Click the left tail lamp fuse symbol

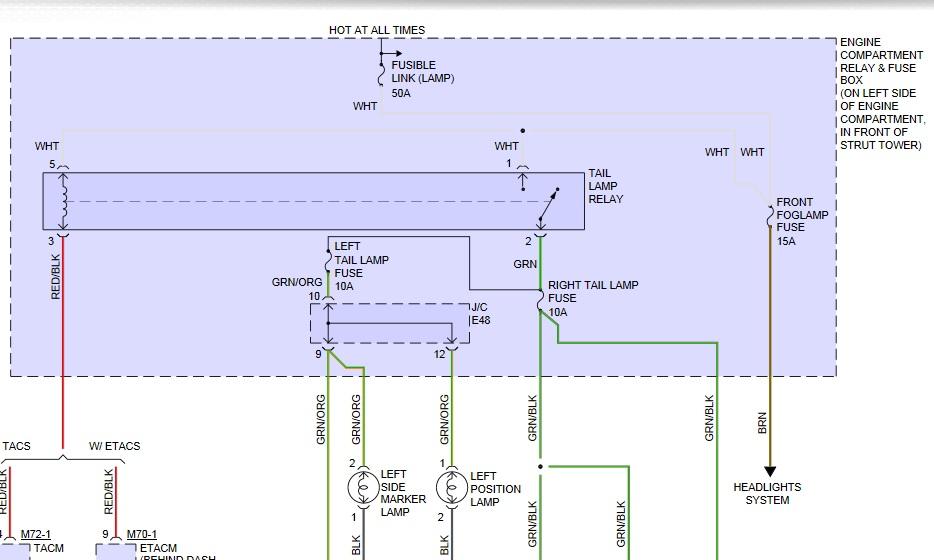pos(328,260)
